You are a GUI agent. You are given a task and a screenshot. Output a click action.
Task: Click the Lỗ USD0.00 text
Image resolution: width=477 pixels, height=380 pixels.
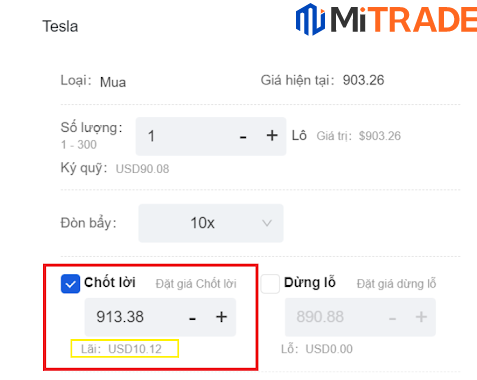click(317, 349)
